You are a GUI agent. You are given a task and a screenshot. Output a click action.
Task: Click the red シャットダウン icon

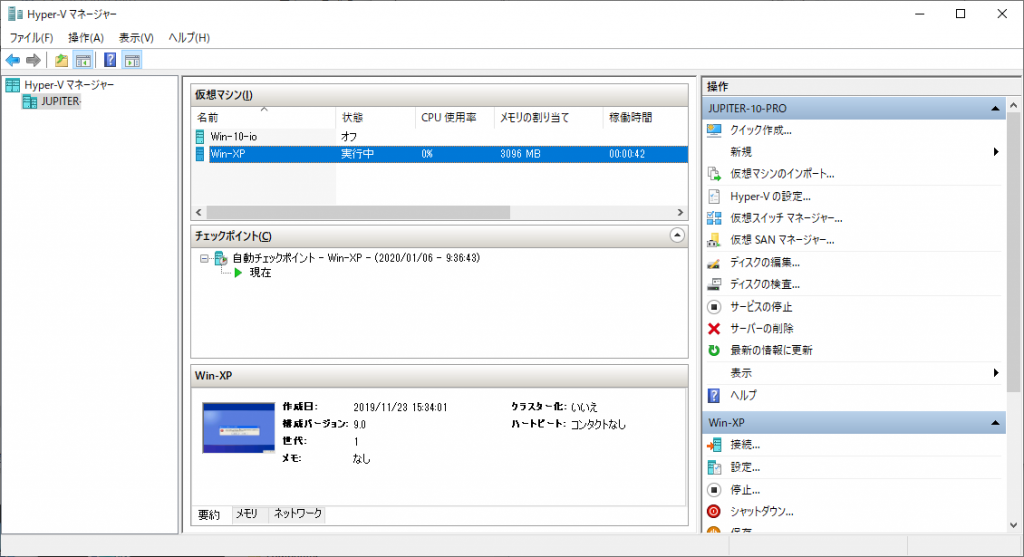pos(714,511)
